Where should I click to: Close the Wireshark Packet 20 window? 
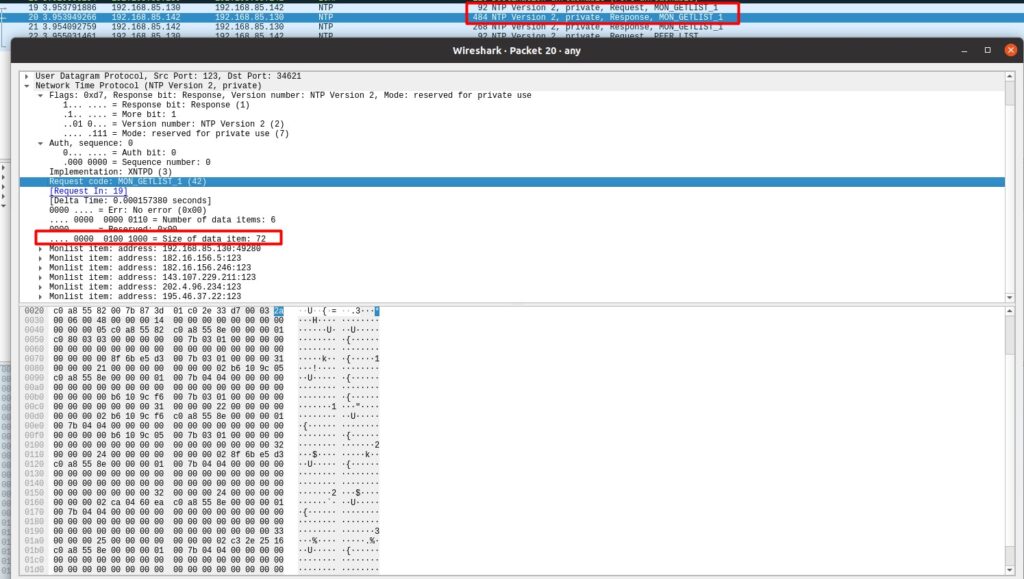(1010, 50)
